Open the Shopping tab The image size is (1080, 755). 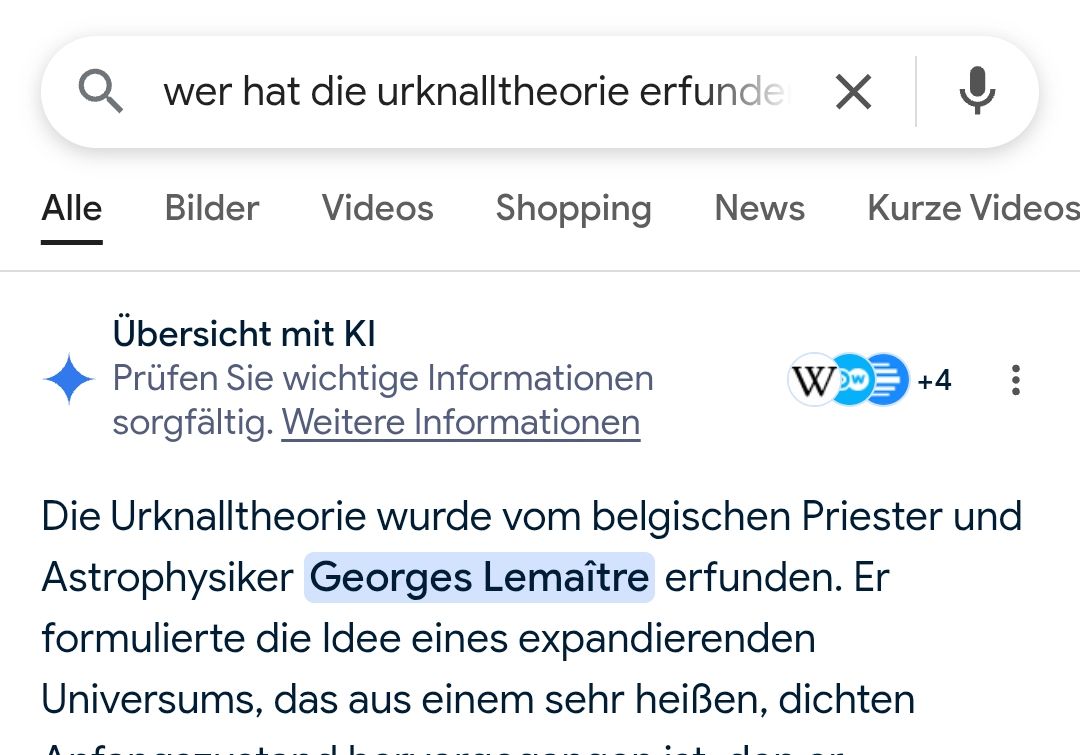573,208
